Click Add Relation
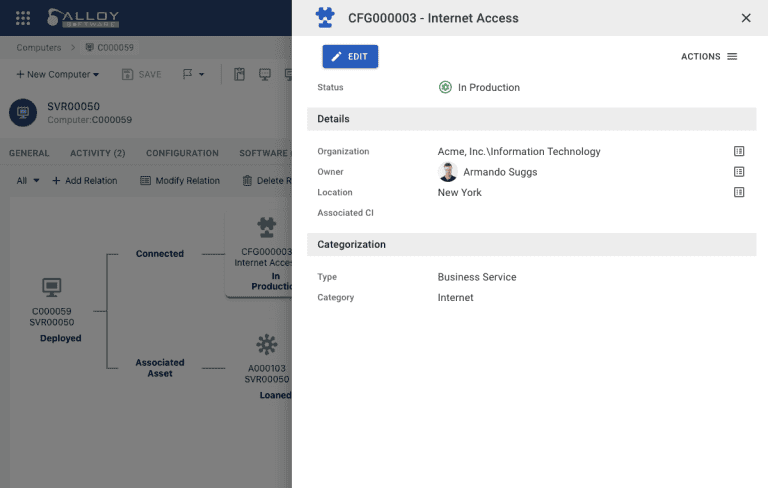 point(84,181)
